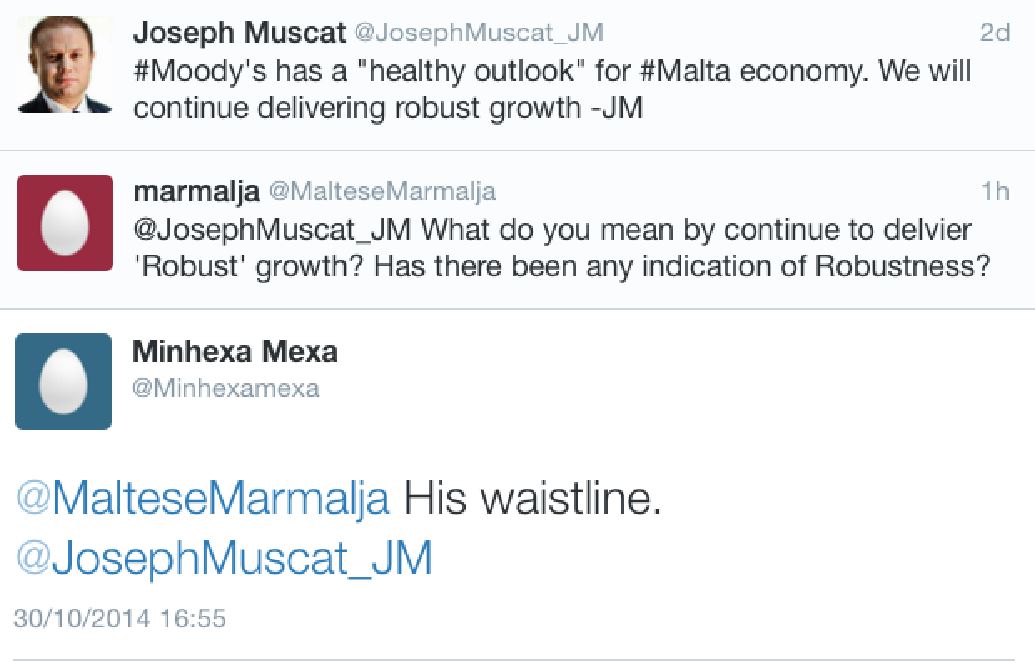
Task: Click the 30/10/2014 16:55 timestamp
Action: (120, 618)
